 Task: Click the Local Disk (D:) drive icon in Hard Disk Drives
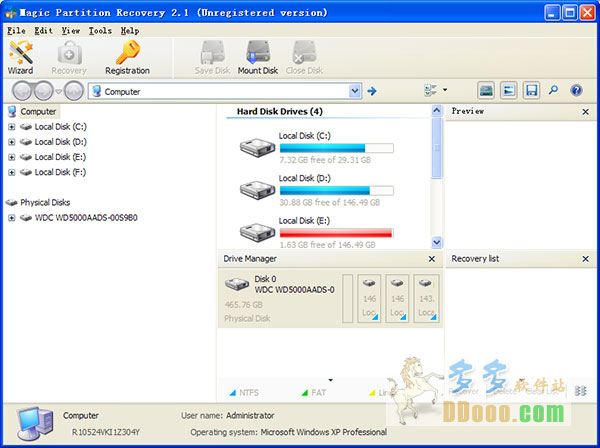[x=258, y=190]
